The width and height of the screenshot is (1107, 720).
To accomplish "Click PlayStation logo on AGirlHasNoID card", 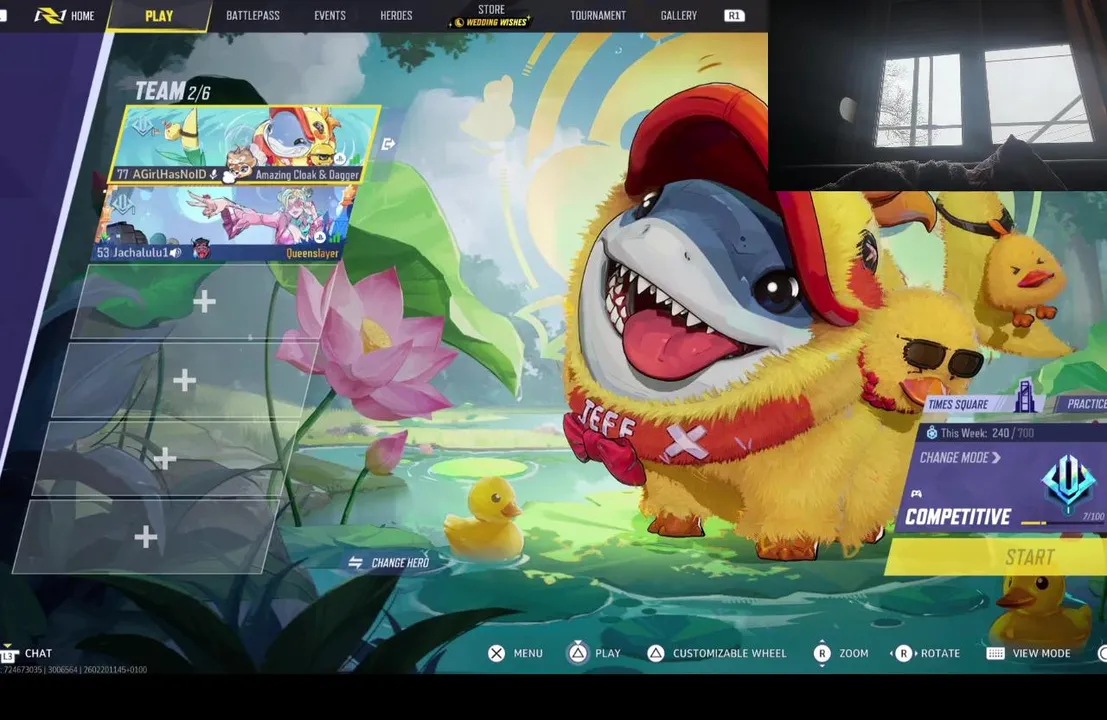I will 340,158.
